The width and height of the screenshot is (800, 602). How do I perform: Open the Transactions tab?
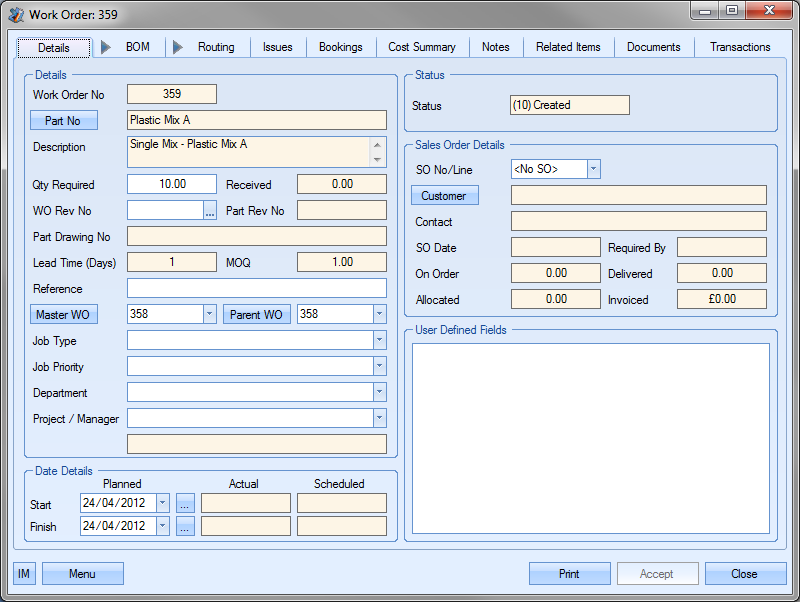pos(740,47)
